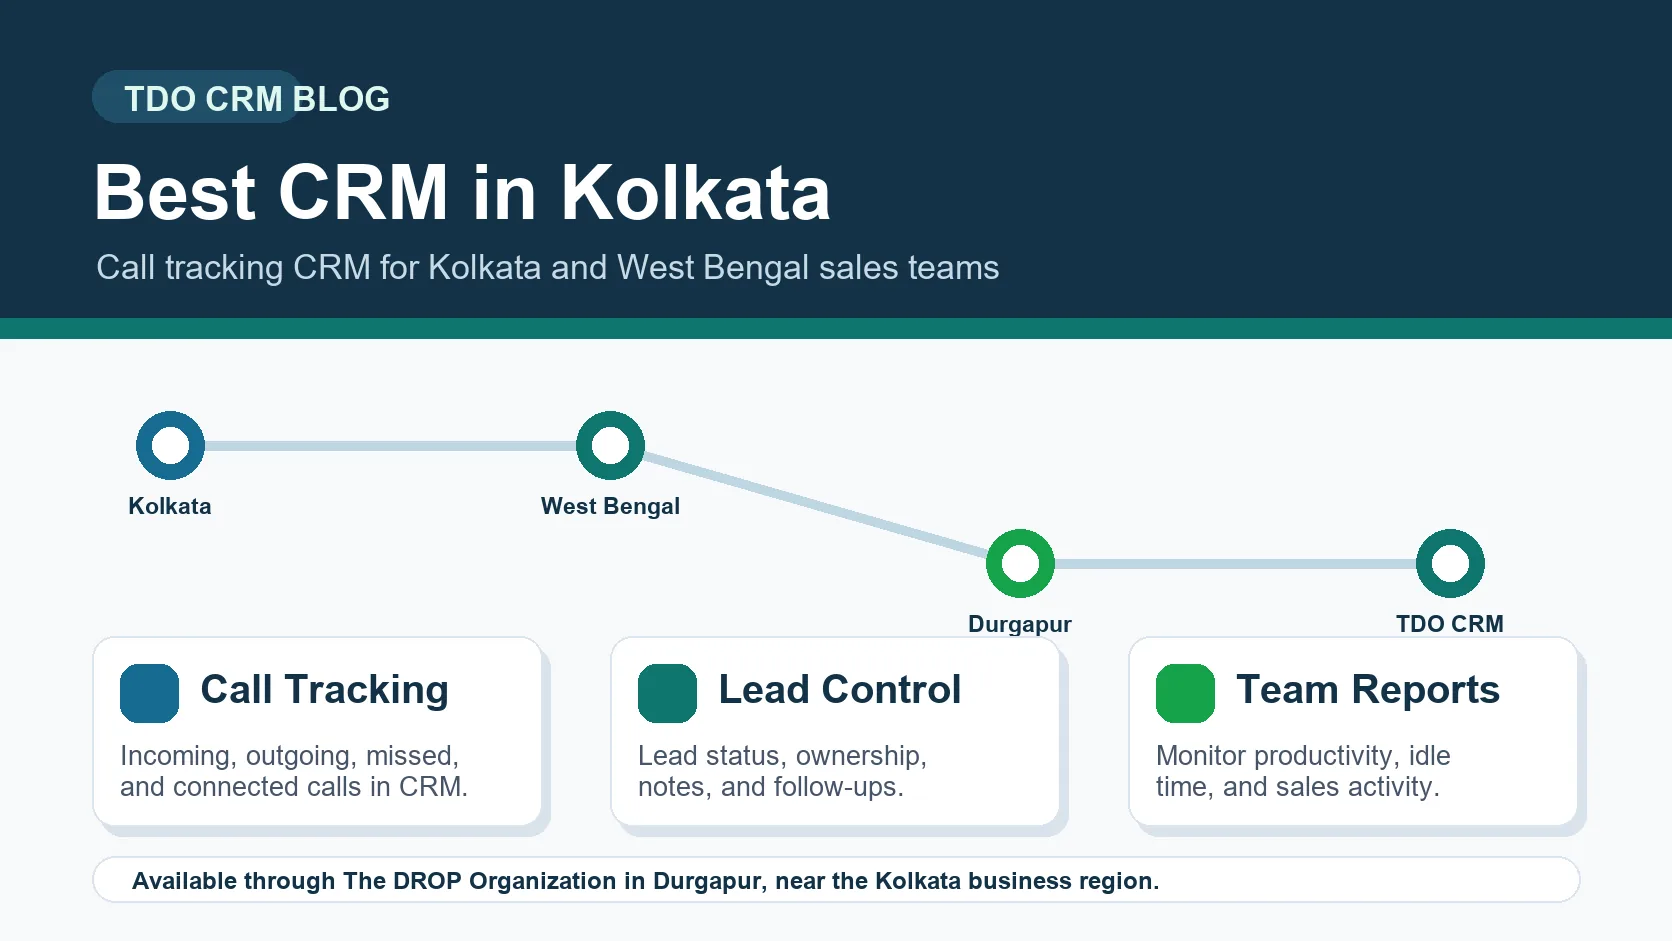1672x941 pixels.
Task: Click 'Incoming, outgoing, missed' description text
Action: point(294,771)
